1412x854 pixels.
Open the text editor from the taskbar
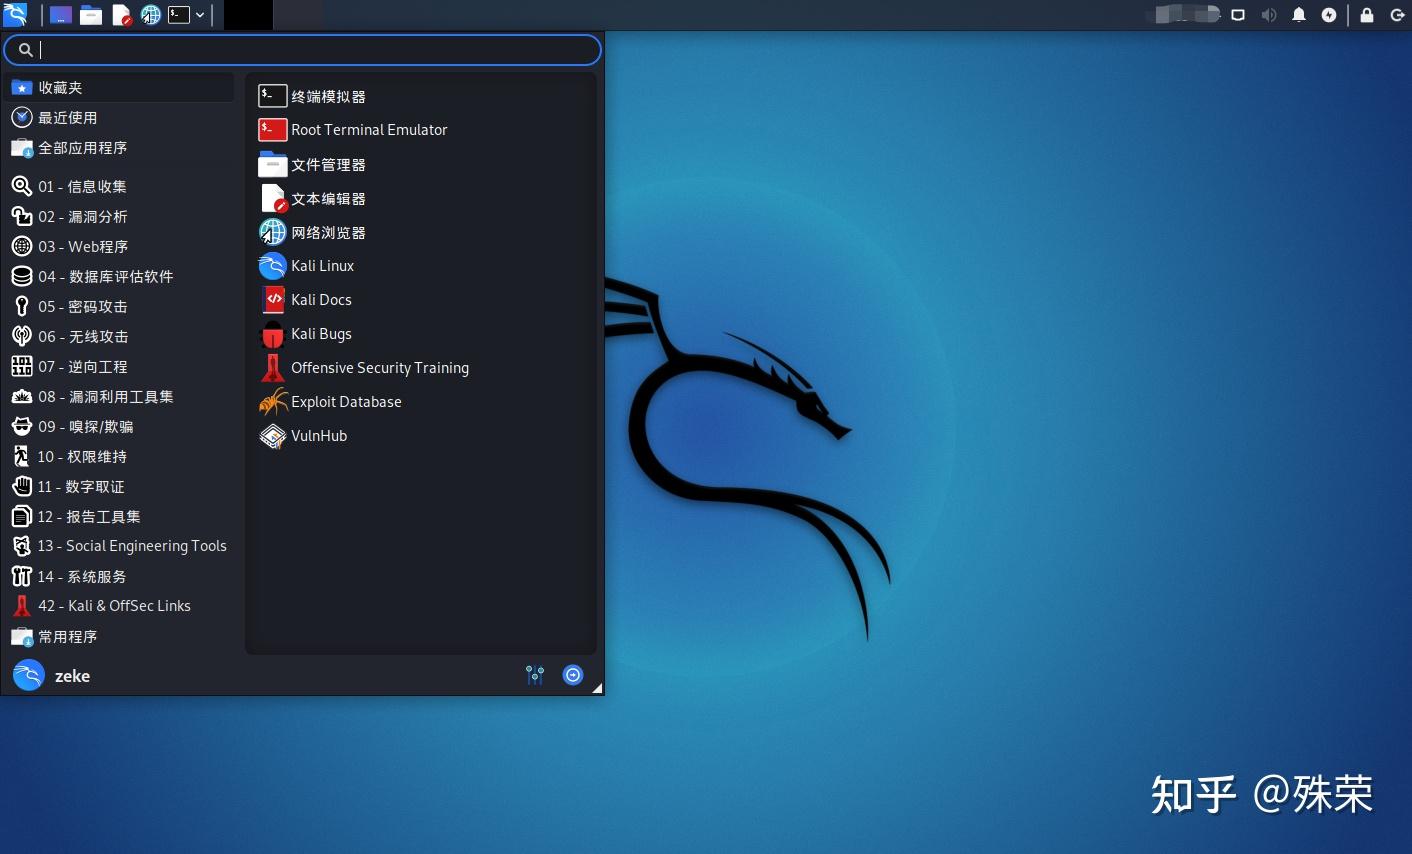(x=122, y=14)
